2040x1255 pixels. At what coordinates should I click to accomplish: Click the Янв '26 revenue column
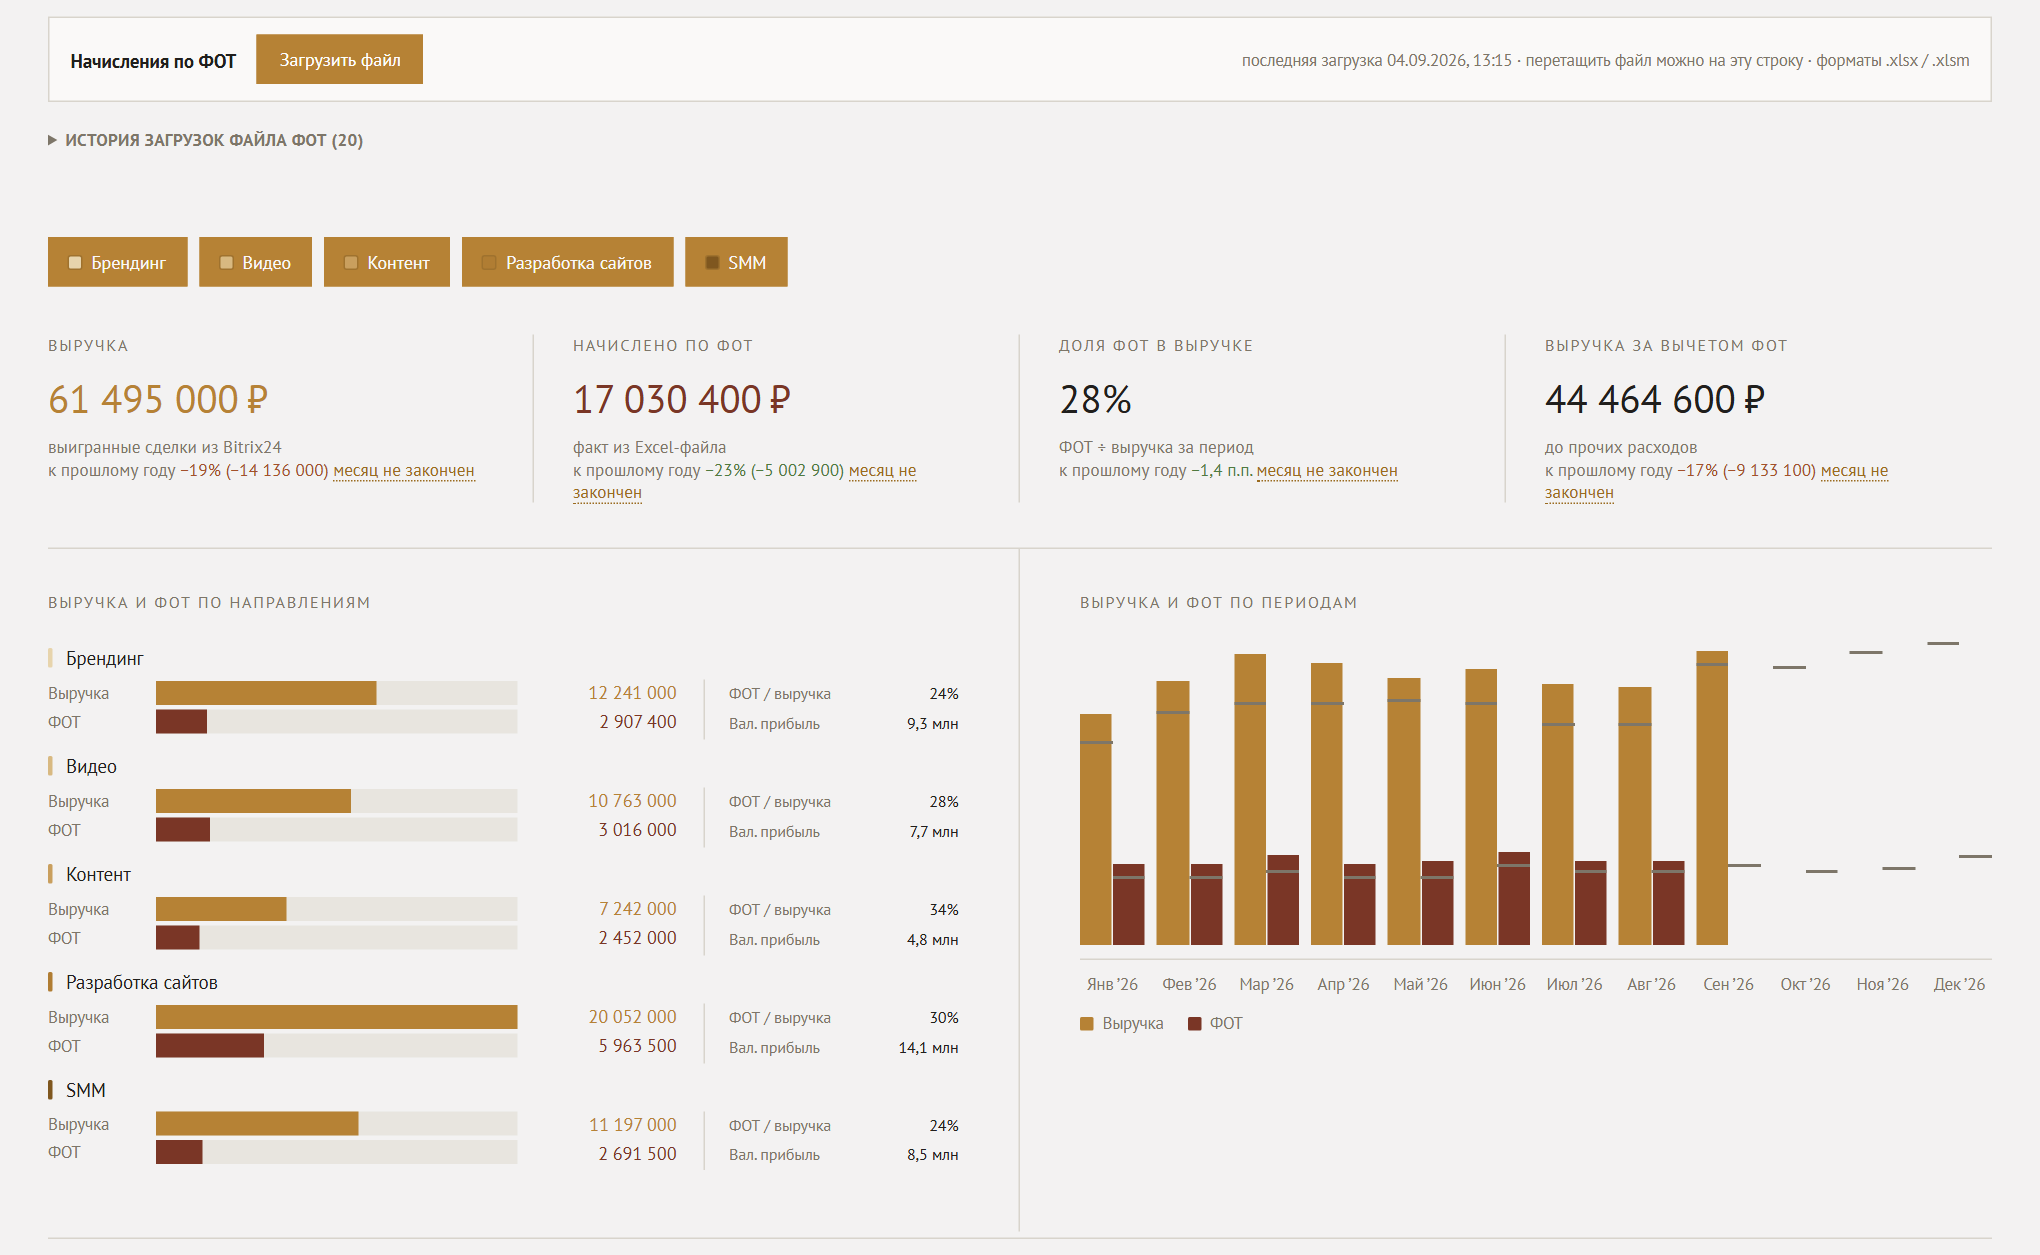click(x=1096, y=829)
